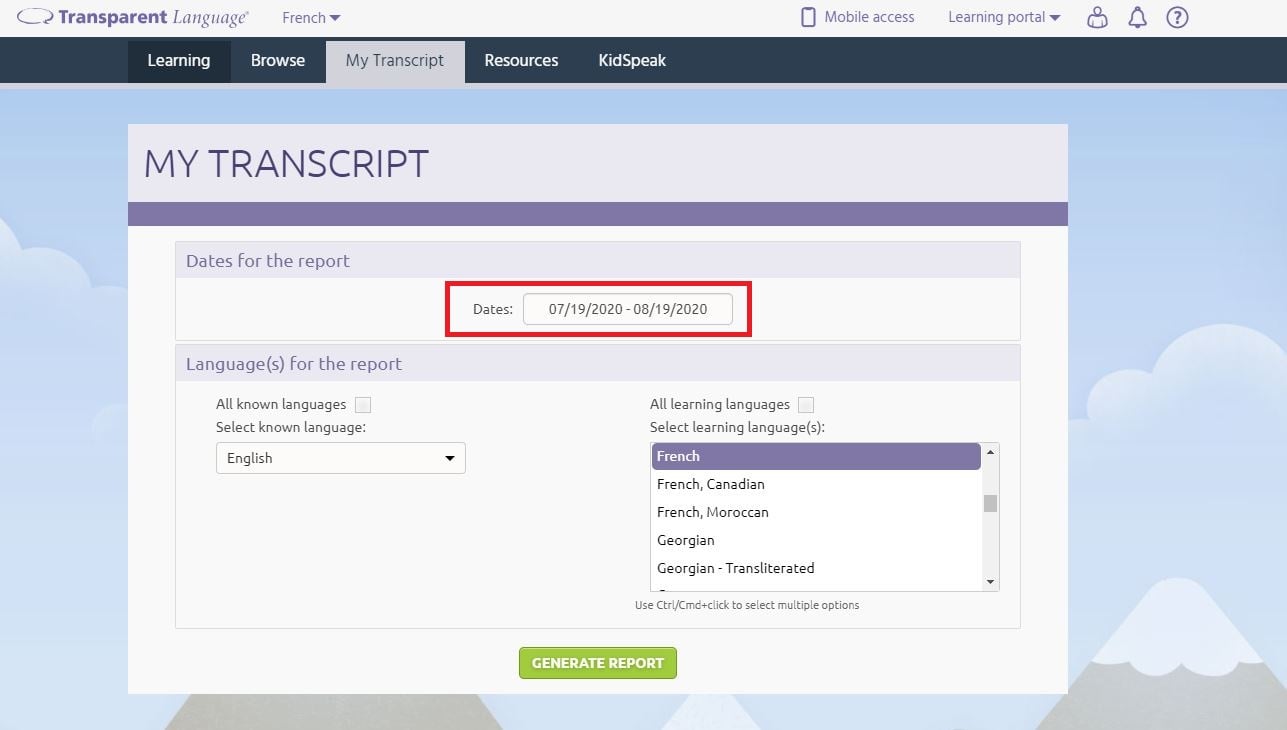Image resolution: width=1287 pixels, height=730 pixels.
Task: Open the Learning portal dropdown
Action: point(1003,17)
